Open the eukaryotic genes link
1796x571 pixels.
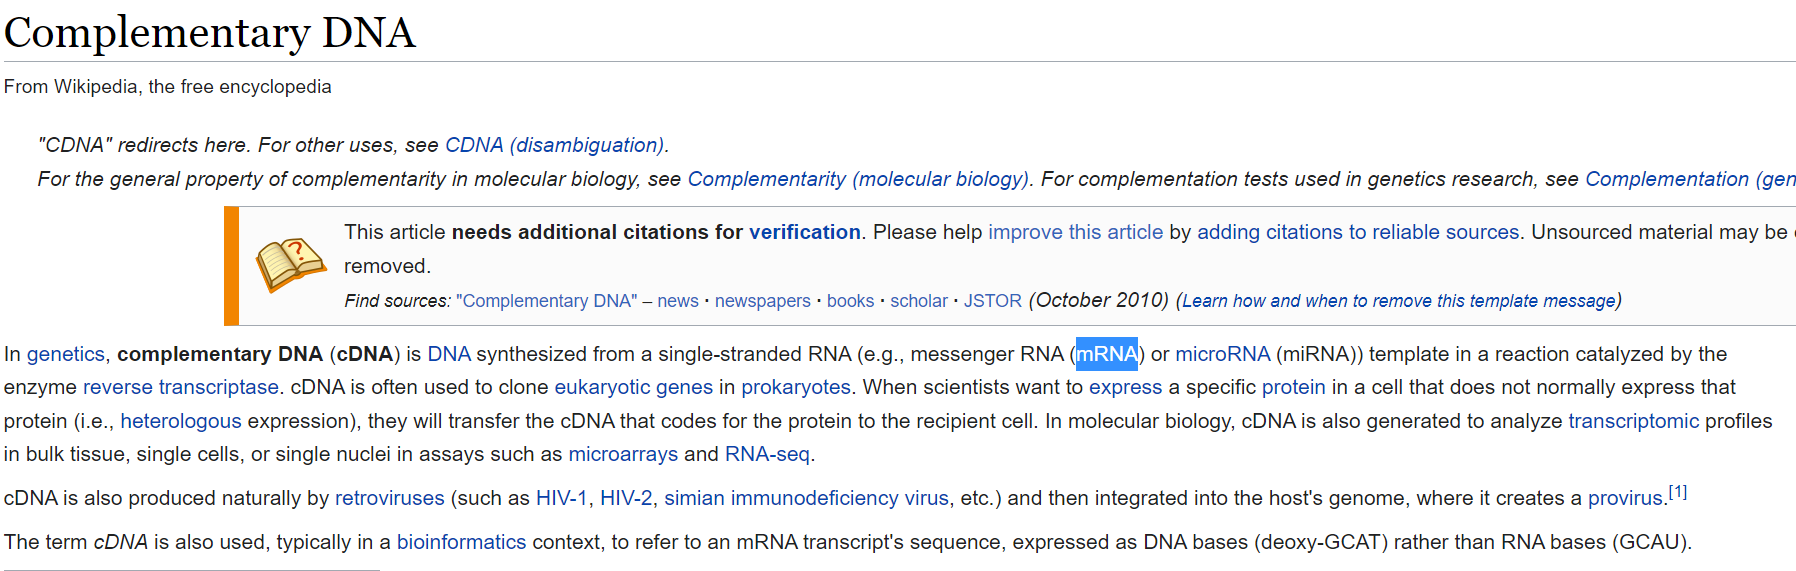point(633,387)
